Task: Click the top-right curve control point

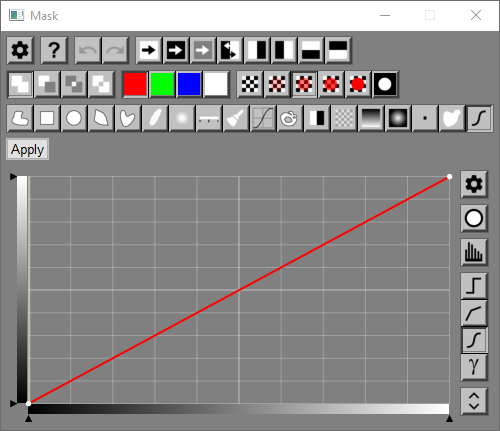Action: (449, 177)
